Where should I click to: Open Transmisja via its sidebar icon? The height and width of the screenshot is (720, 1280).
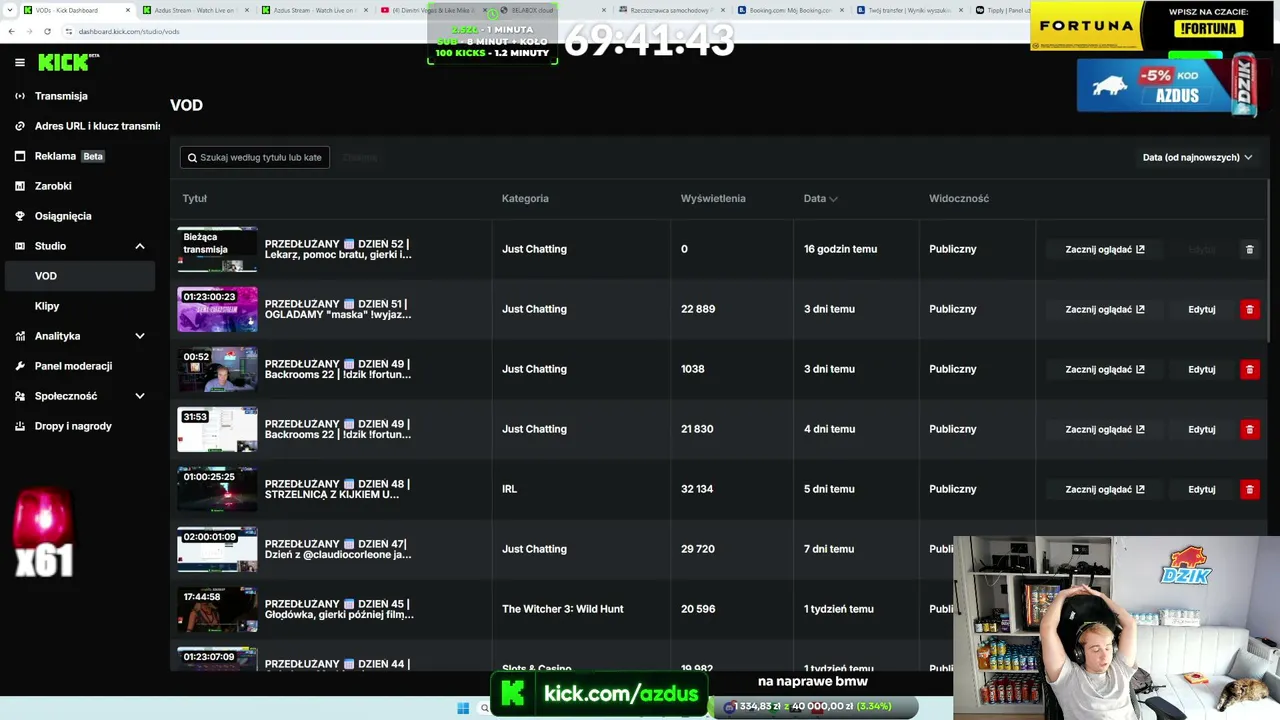[20, 96]
